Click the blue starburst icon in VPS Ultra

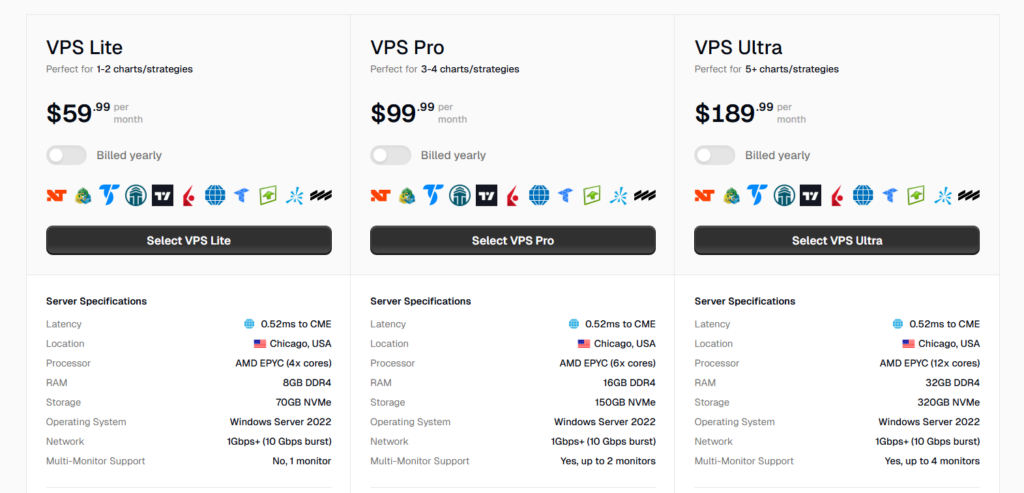[x=943, y=195]
